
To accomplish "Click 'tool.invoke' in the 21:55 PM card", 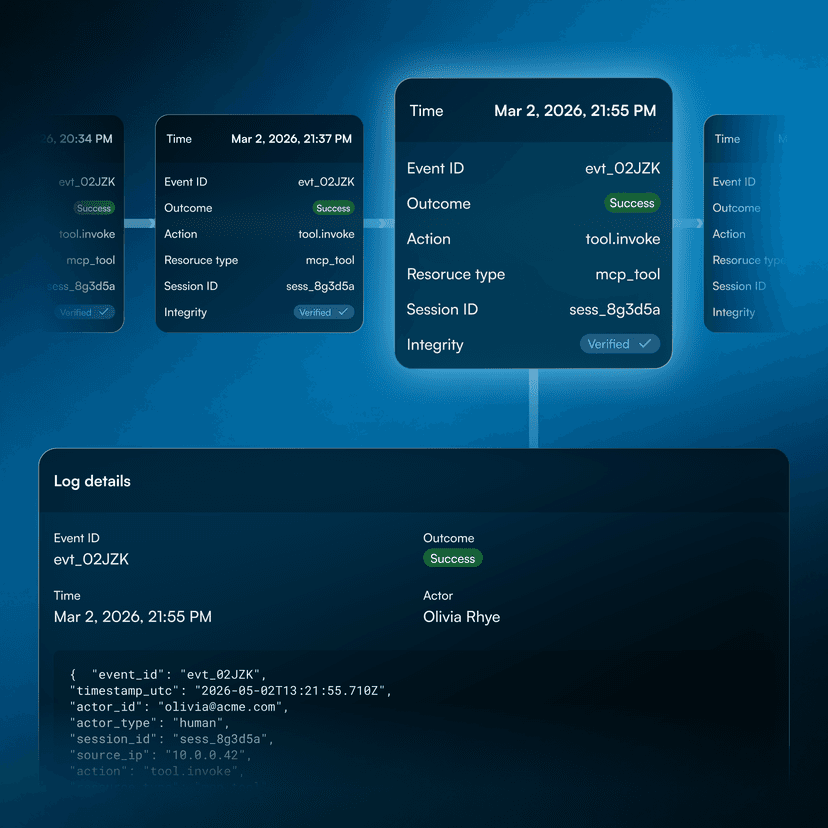I will [623, 239].
